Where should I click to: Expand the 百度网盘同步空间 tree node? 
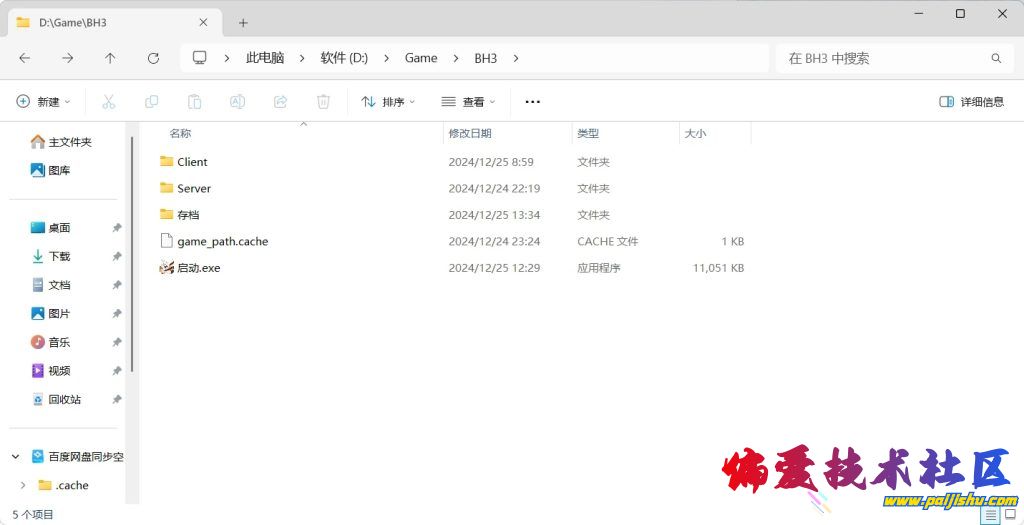16,457
